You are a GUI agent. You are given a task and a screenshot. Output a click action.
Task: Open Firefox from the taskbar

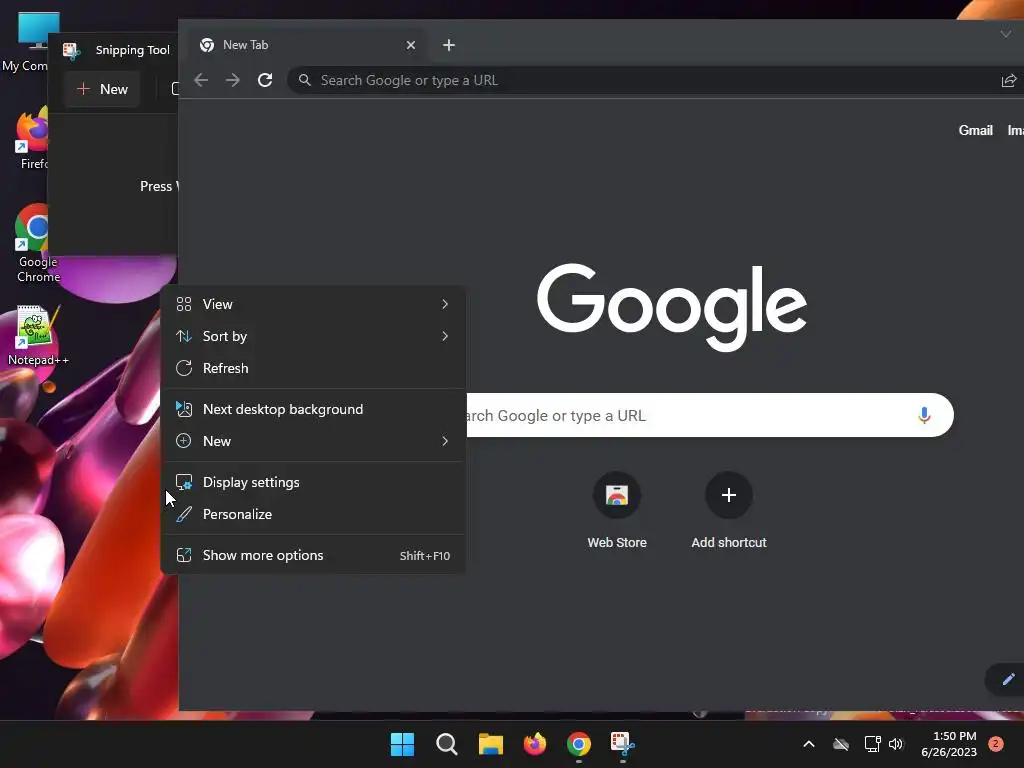tap(535, 744)
